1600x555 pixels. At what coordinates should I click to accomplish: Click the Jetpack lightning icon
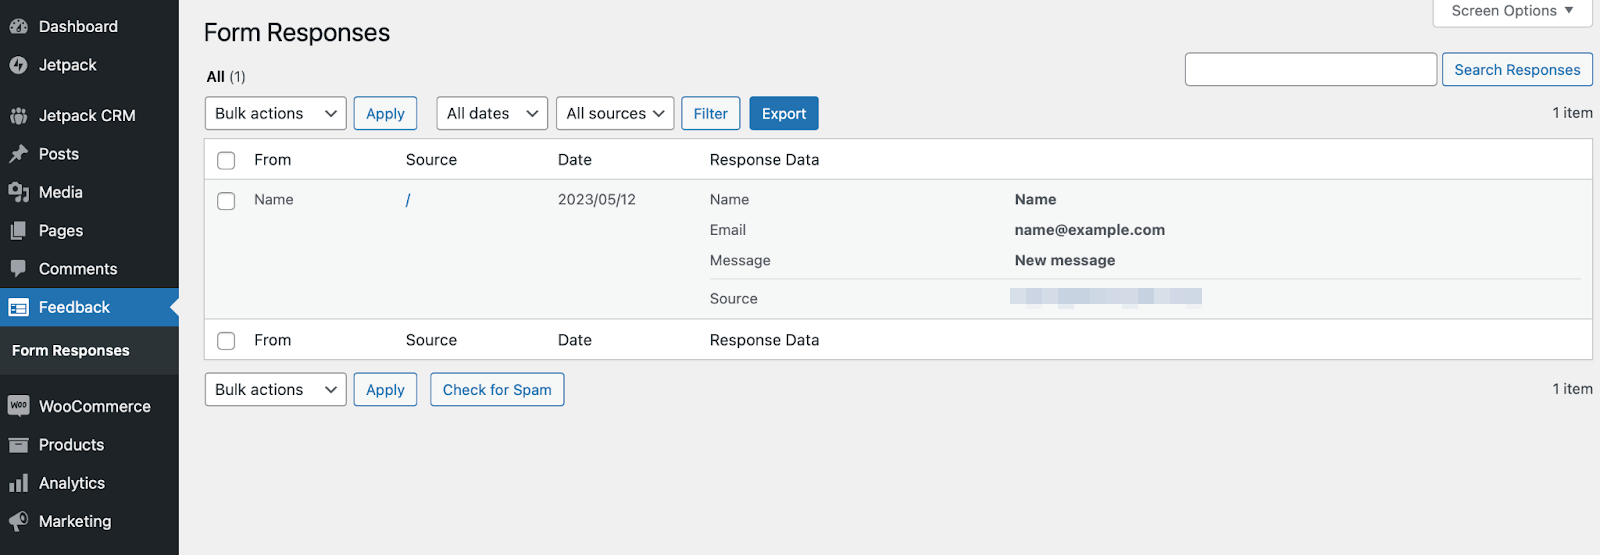(x=18, y=65)
